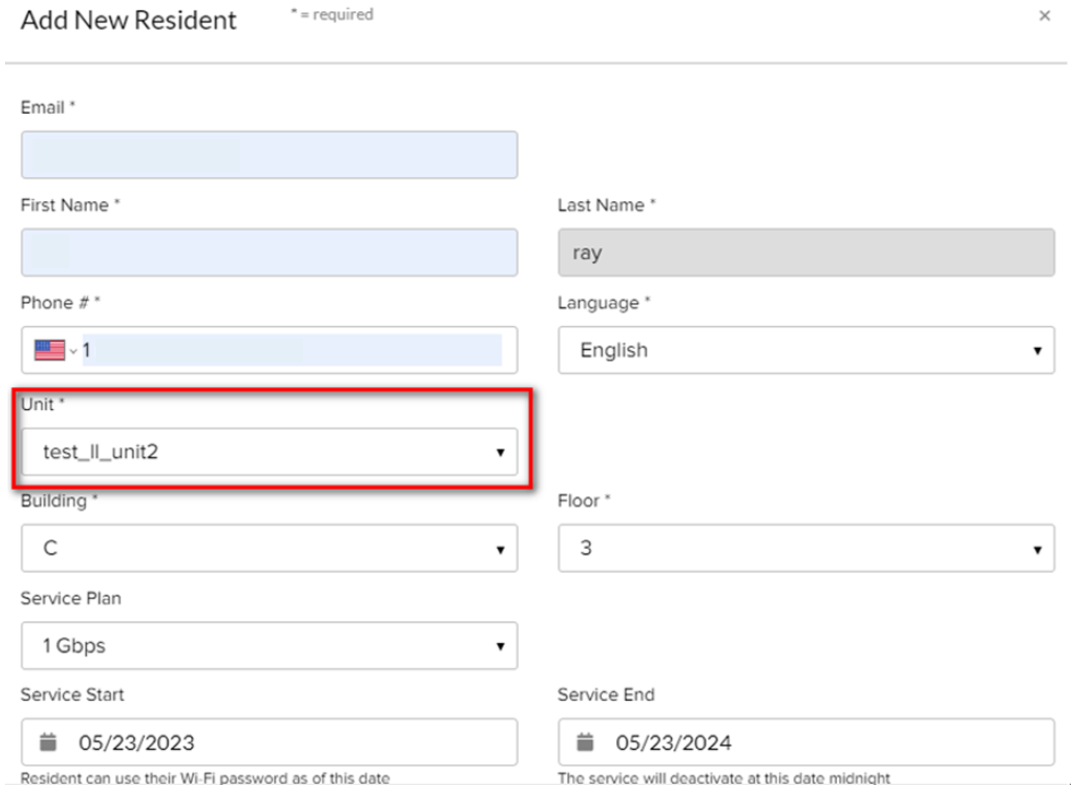Focus the Email input field
1092x793 pixels.
(x=269, y=155)
